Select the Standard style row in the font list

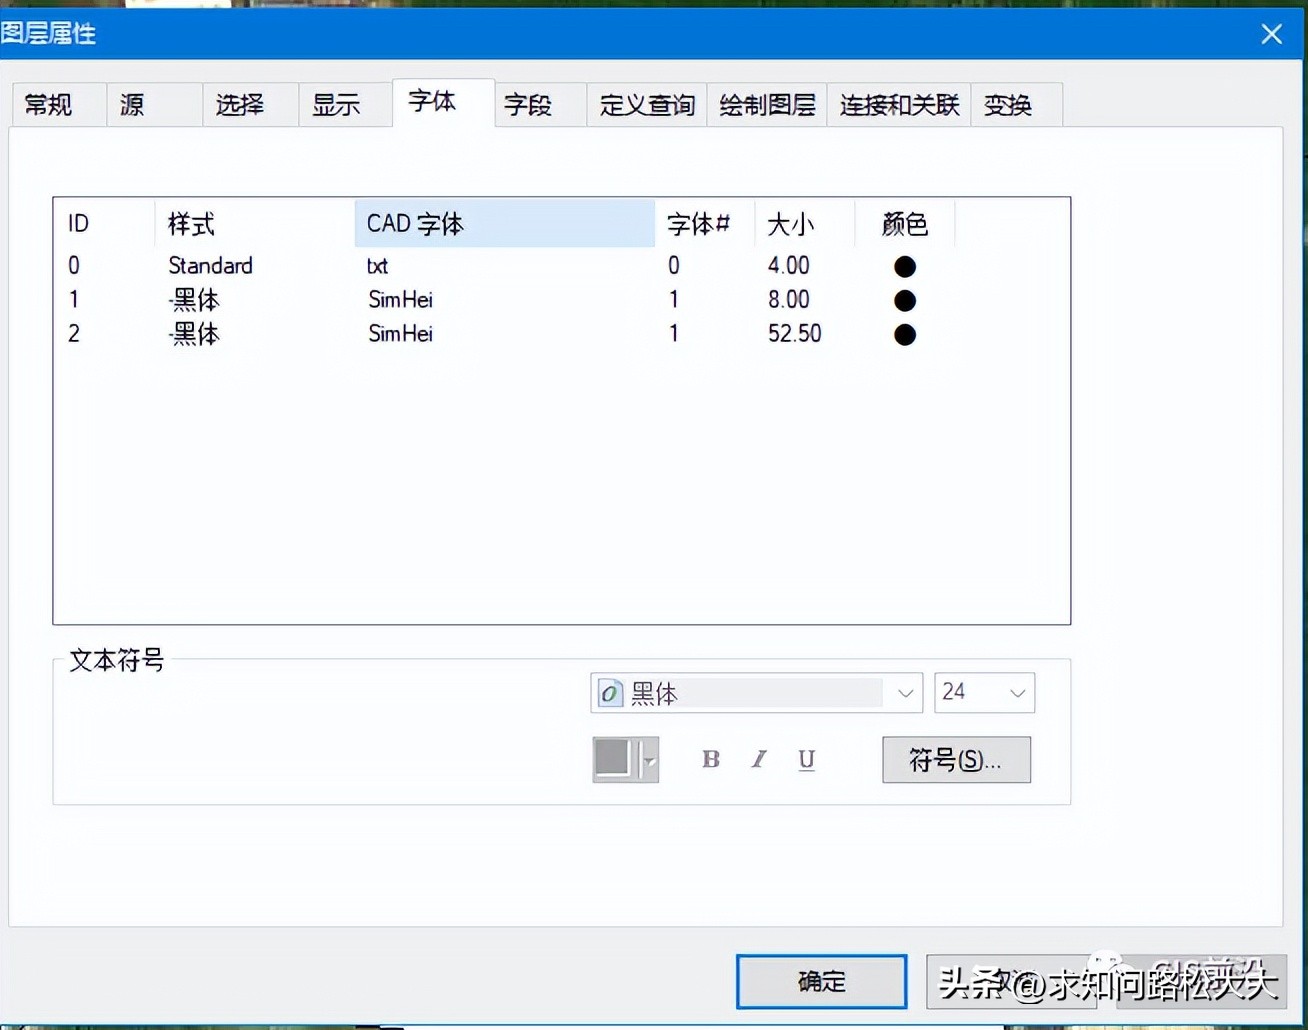pos(210,266)
